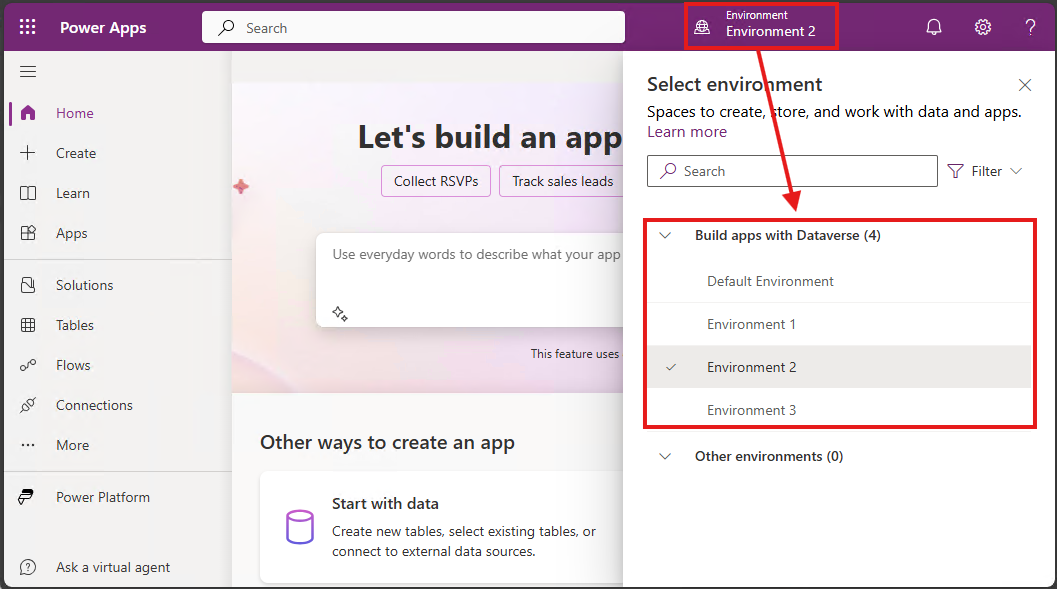
Task: Open the help question mark
Action: click(1030, 27)
